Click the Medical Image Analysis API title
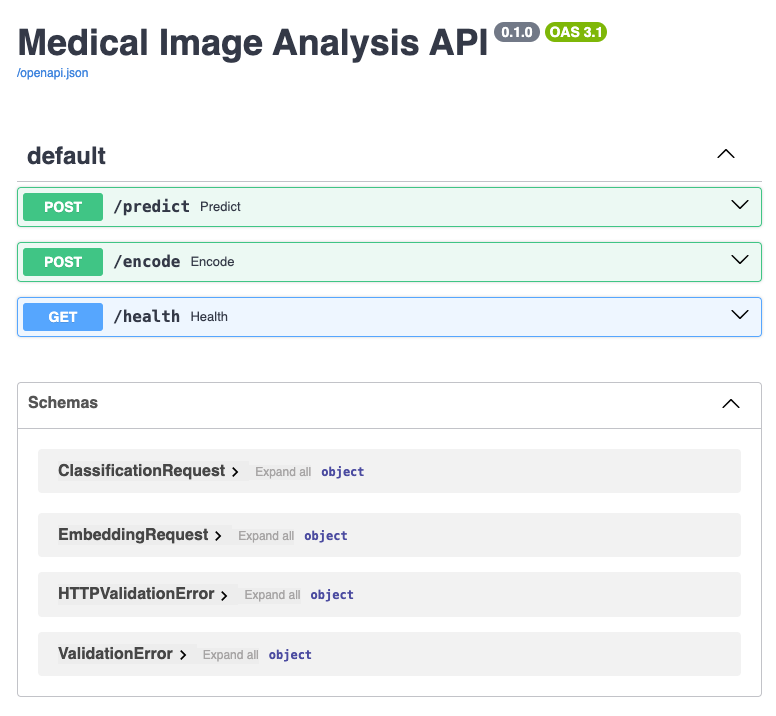776x716 pixels. pos(253,43)
